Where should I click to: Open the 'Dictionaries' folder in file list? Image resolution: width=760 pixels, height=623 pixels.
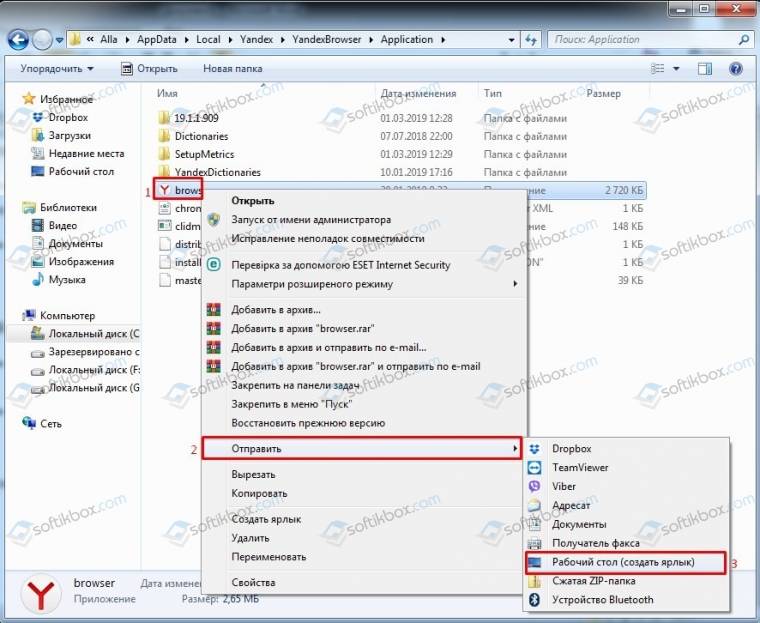coord(201,136)
